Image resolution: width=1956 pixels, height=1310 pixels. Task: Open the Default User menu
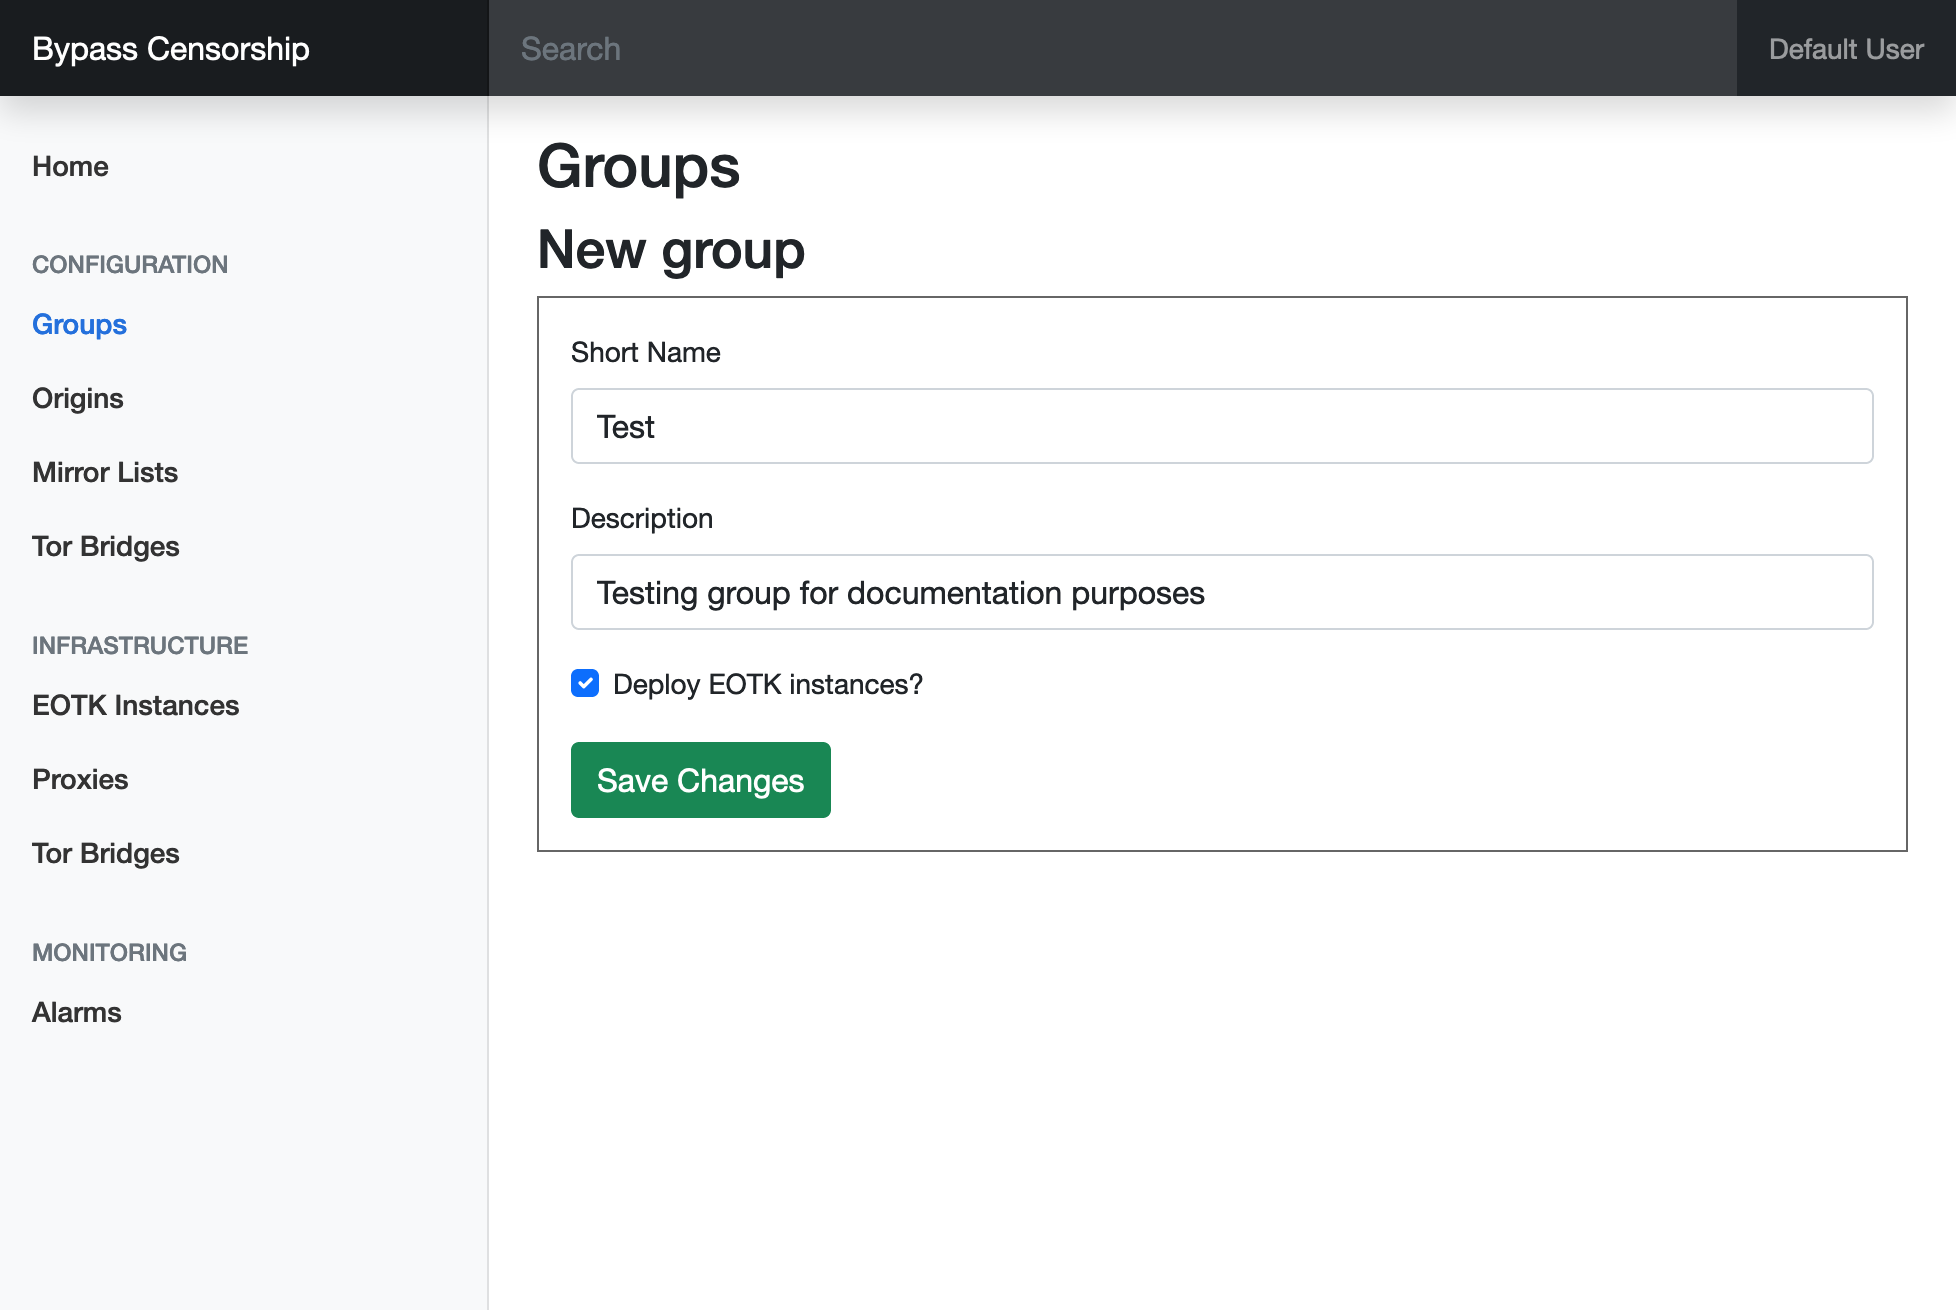tap(1845, 49)
